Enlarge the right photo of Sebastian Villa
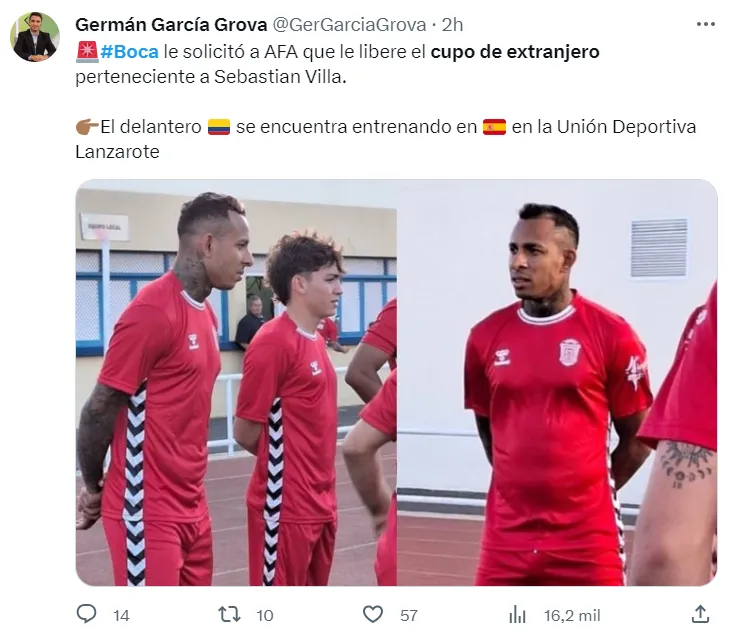This screenshot has width=729, height=633. click(557, 382)
